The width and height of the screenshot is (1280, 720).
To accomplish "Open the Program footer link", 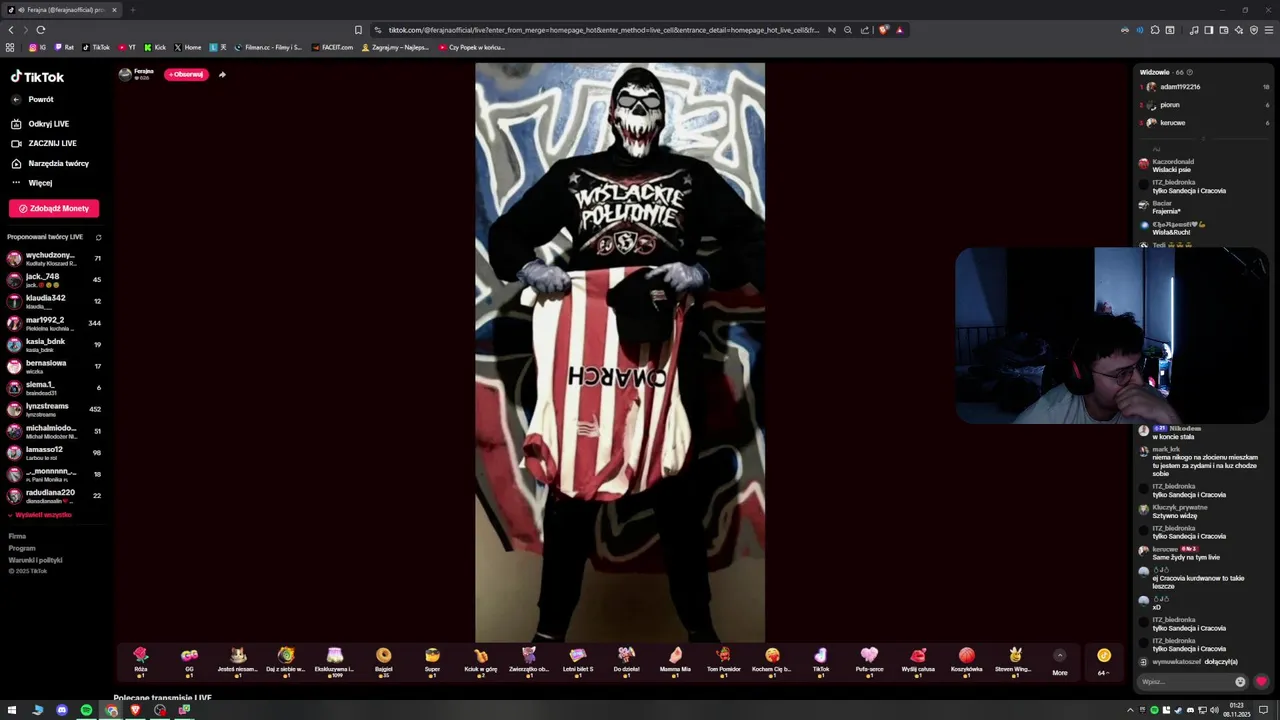I will 22,549.
